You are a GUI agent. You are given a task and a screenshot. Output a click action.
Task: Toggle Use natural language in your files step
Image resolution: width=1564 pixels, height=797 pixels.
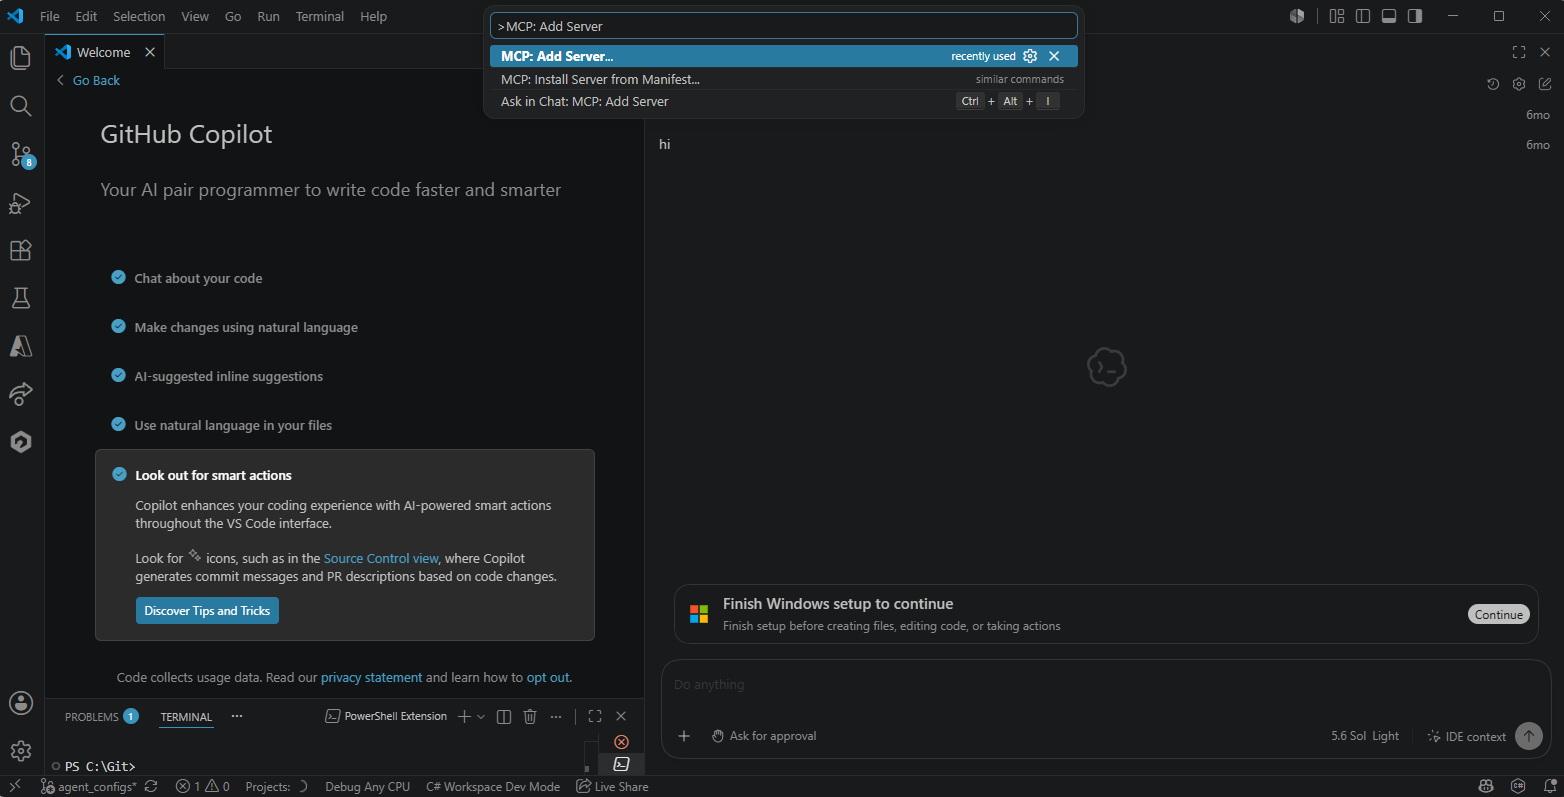pyautogui.click(x=118, y=424)
